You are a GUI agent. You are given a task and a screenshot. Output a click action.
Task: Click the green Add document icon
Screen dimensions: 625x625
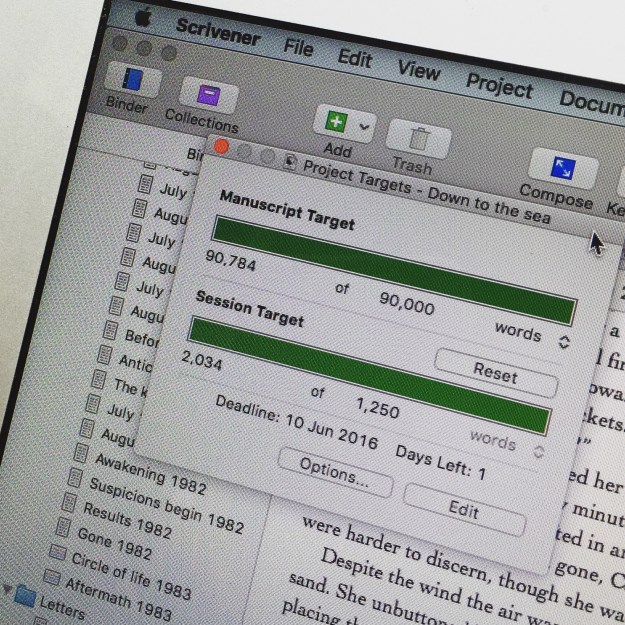334,122
